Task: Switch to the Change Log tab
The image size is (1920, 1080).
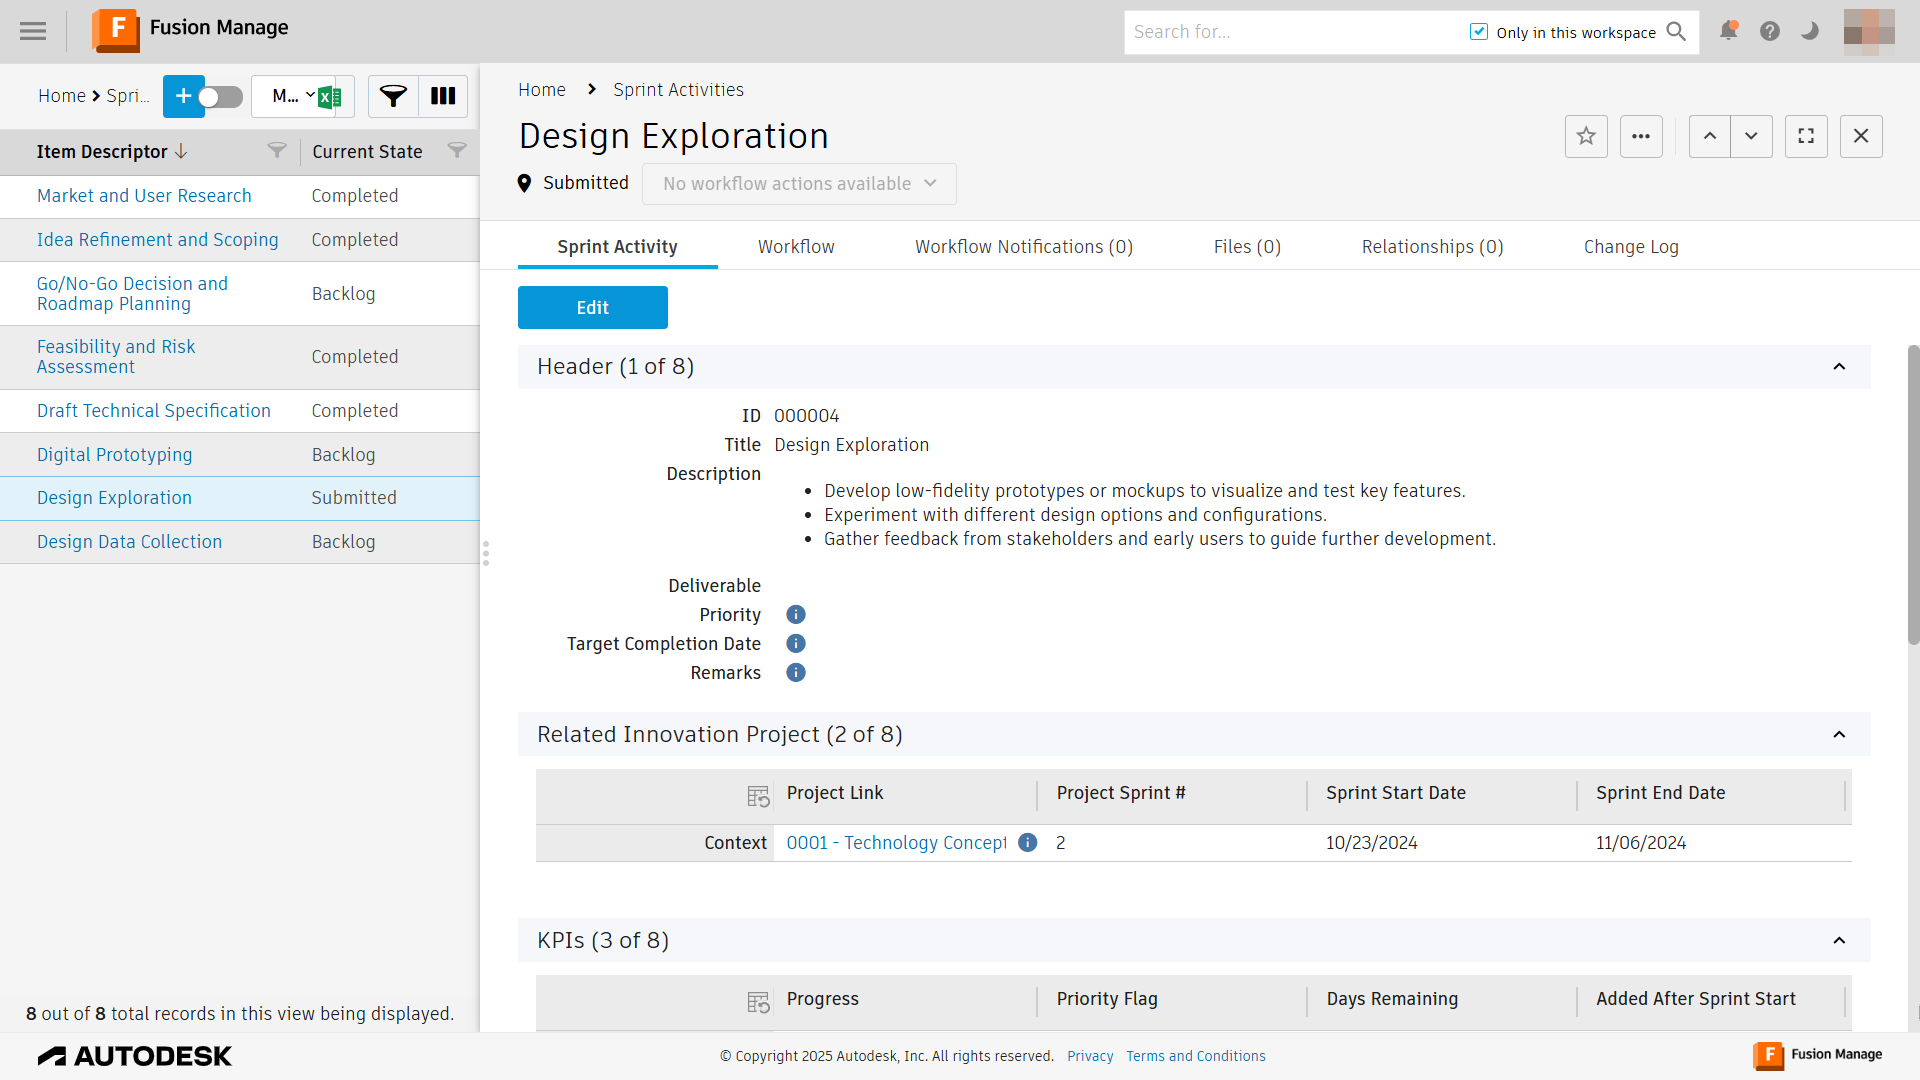Action: click(1631, 247)
